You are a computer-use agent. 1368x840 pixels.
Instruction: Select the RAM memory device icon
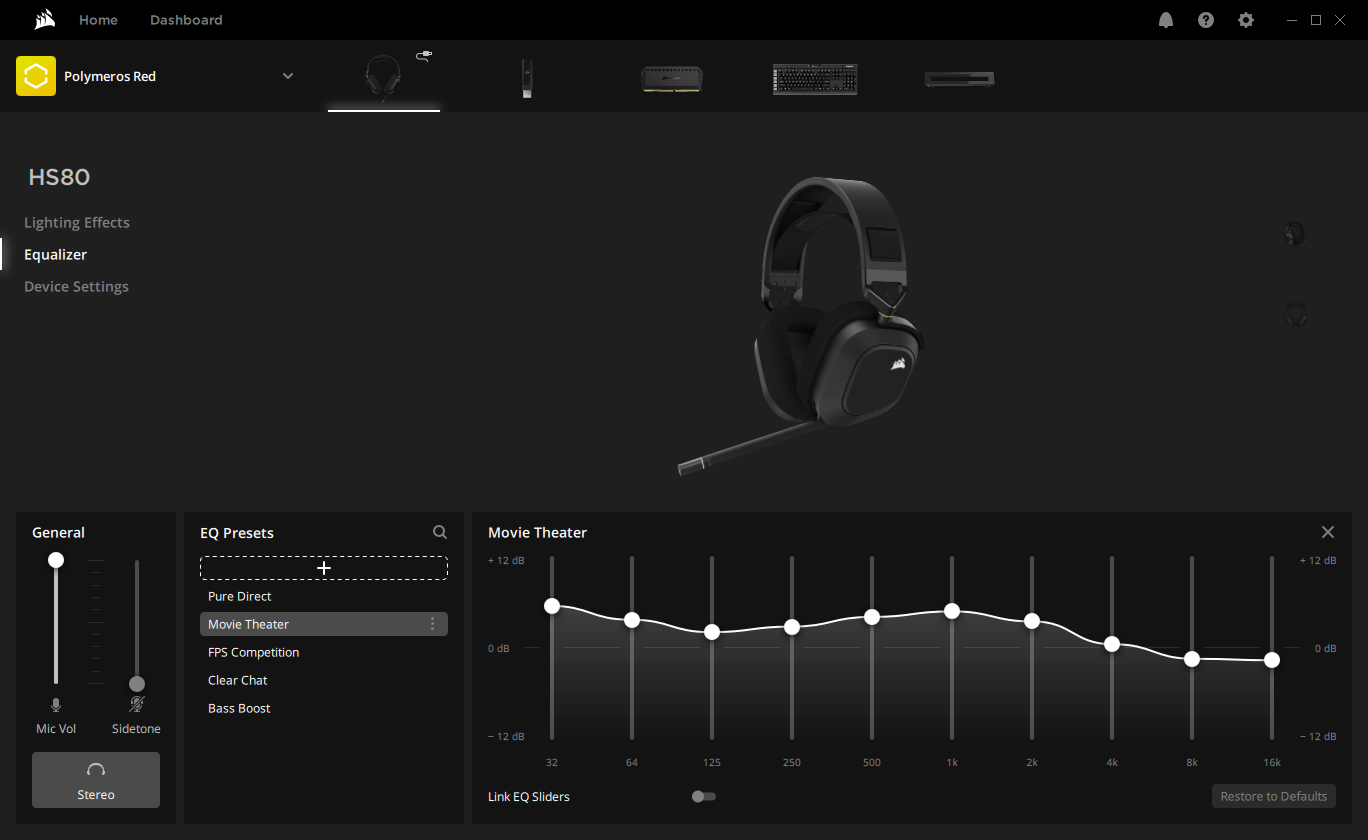(x=672, y=78)
